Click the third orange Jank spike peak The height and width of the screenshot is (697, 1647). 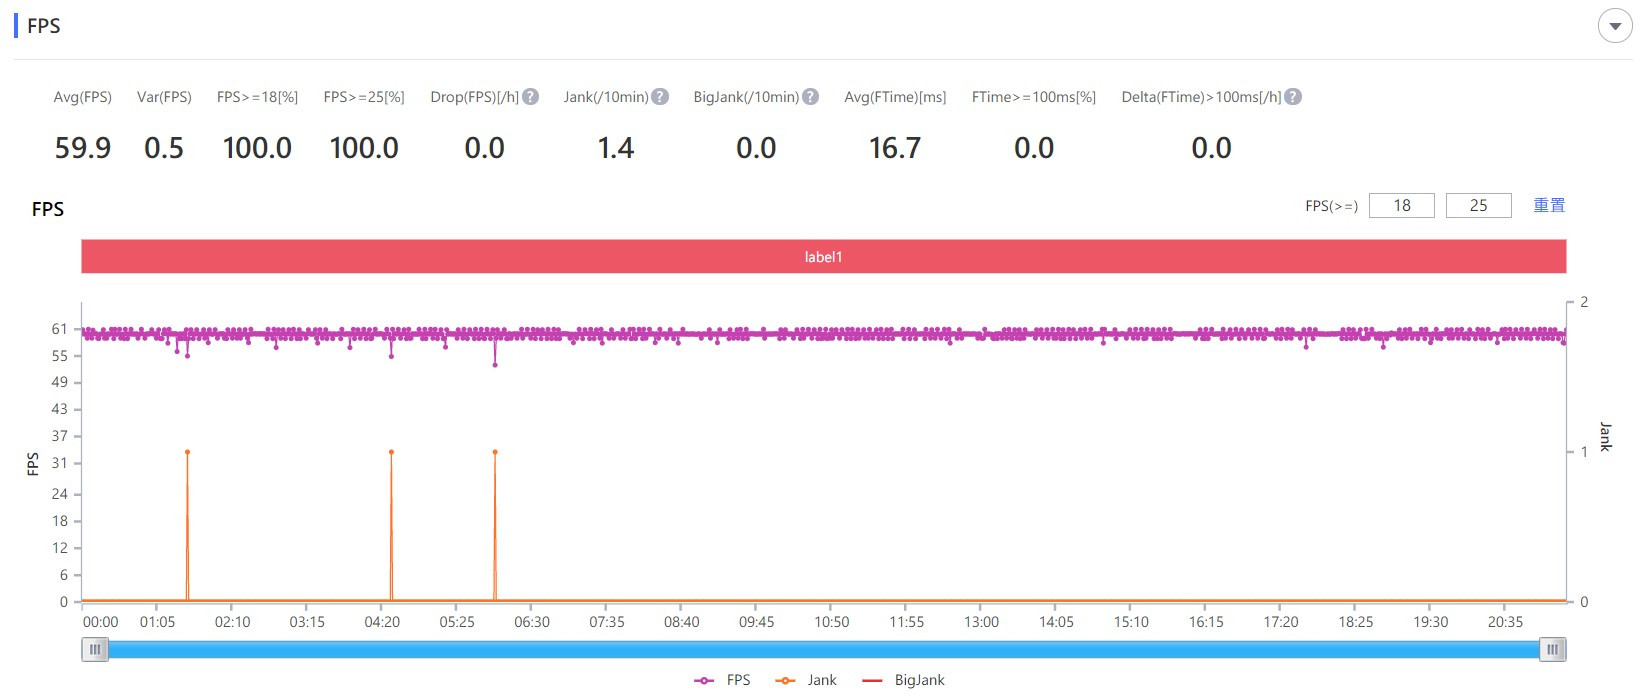[x=495, y=452]
